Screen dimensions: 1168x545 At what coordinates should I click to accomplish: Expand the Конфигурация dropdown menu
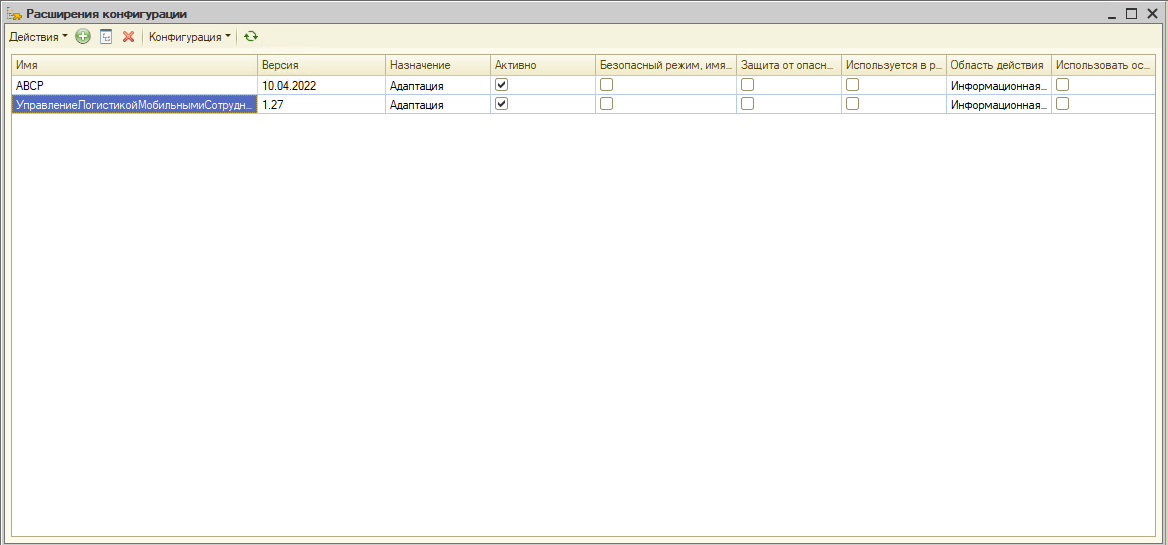(189, 36)
